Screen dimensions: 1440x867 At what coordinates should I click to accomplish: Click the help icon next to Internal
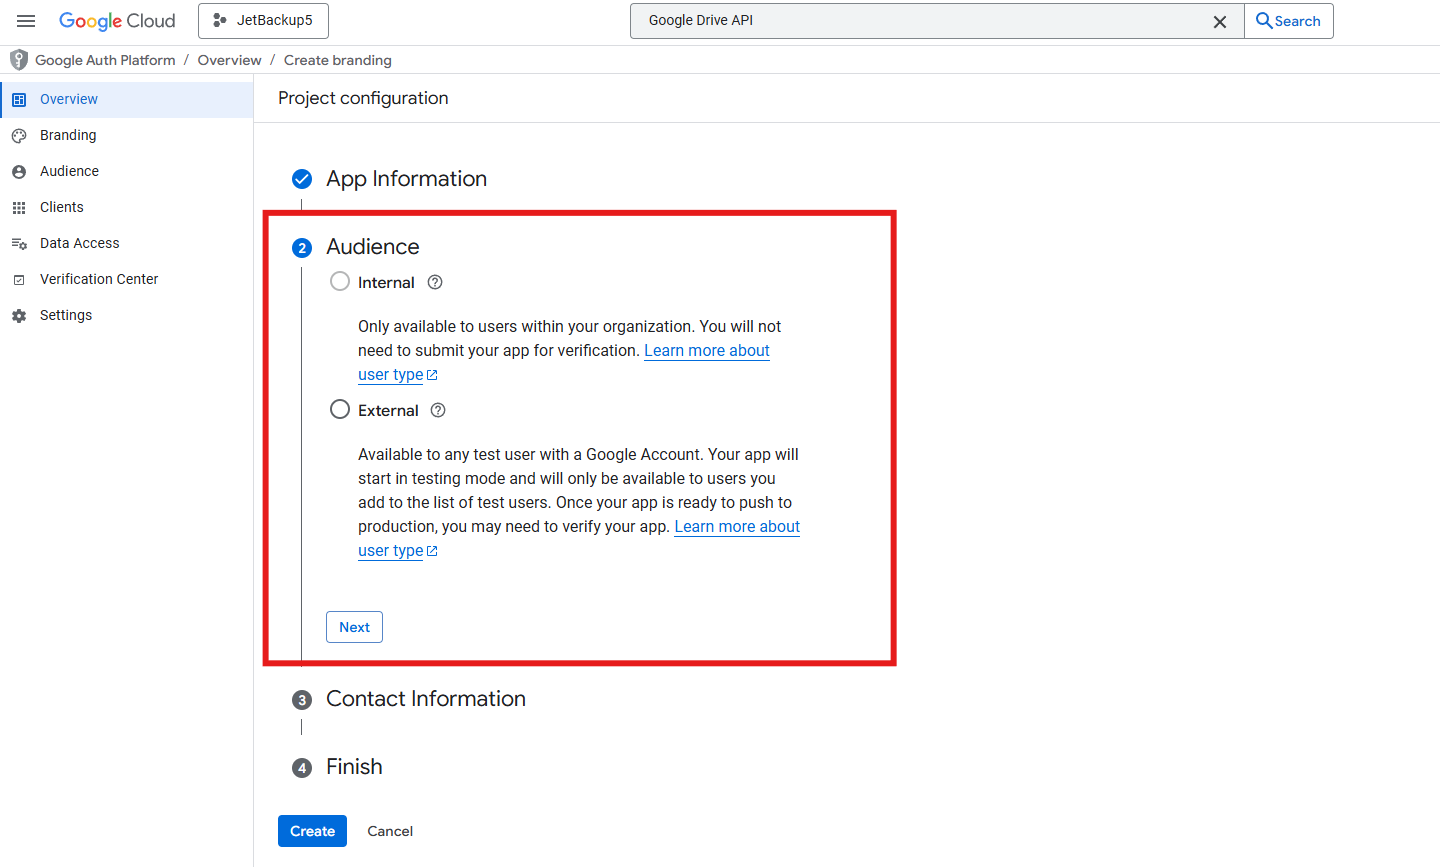click(x=435, y=282)
